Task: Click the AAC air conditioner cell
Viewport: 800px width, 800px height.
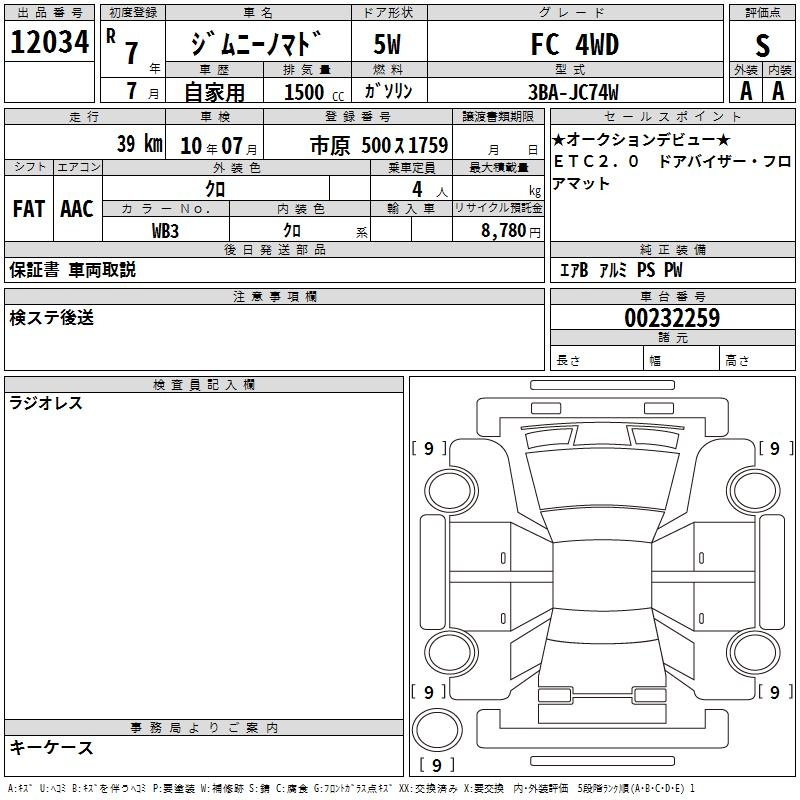Action: coord(76,208)
